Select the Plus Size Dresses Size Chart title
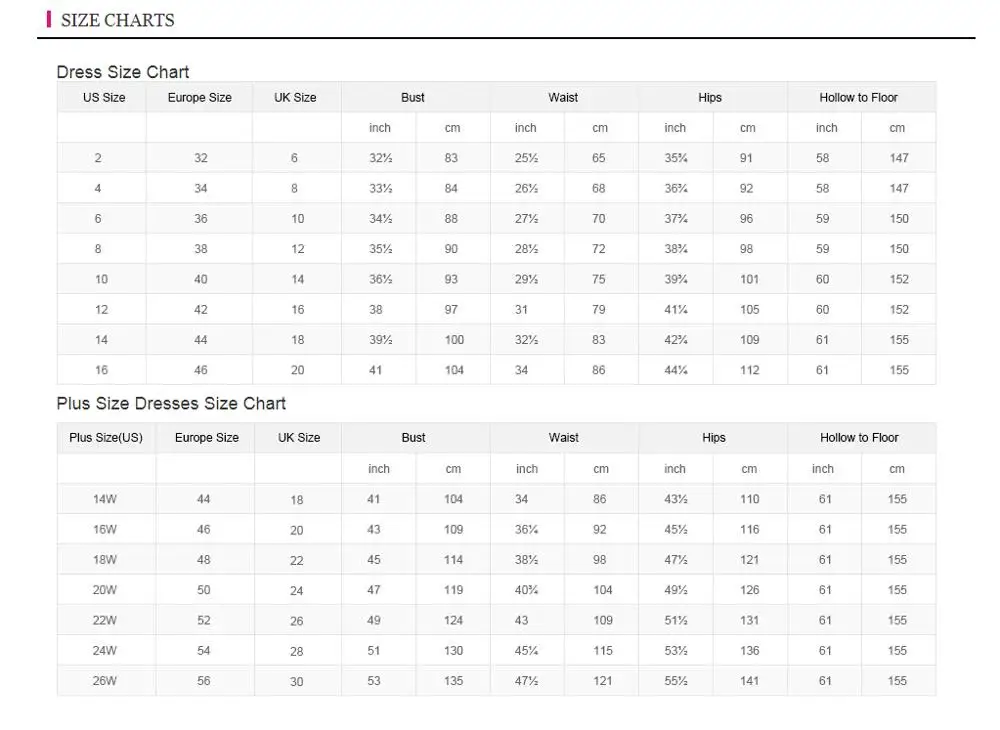Screen dimensions: 1000x730 171,404
